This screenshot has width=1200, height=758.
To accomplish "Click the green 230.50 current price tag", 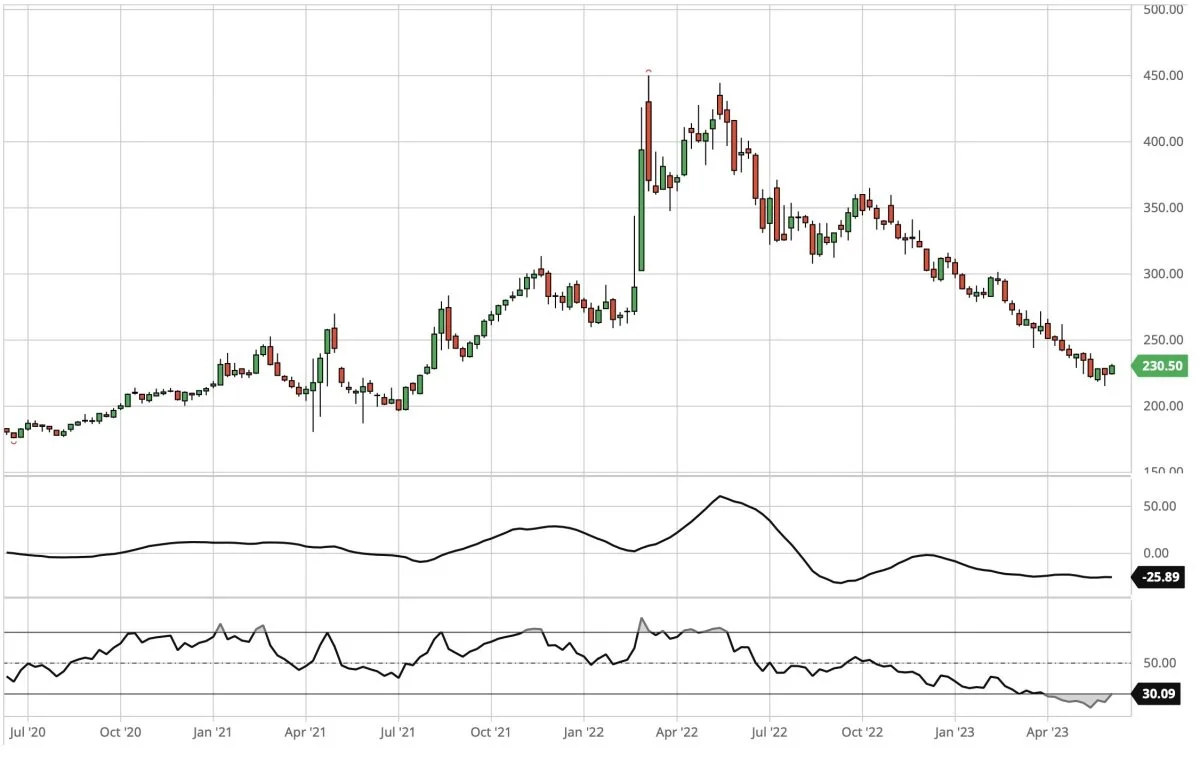I will point(1159,367).
